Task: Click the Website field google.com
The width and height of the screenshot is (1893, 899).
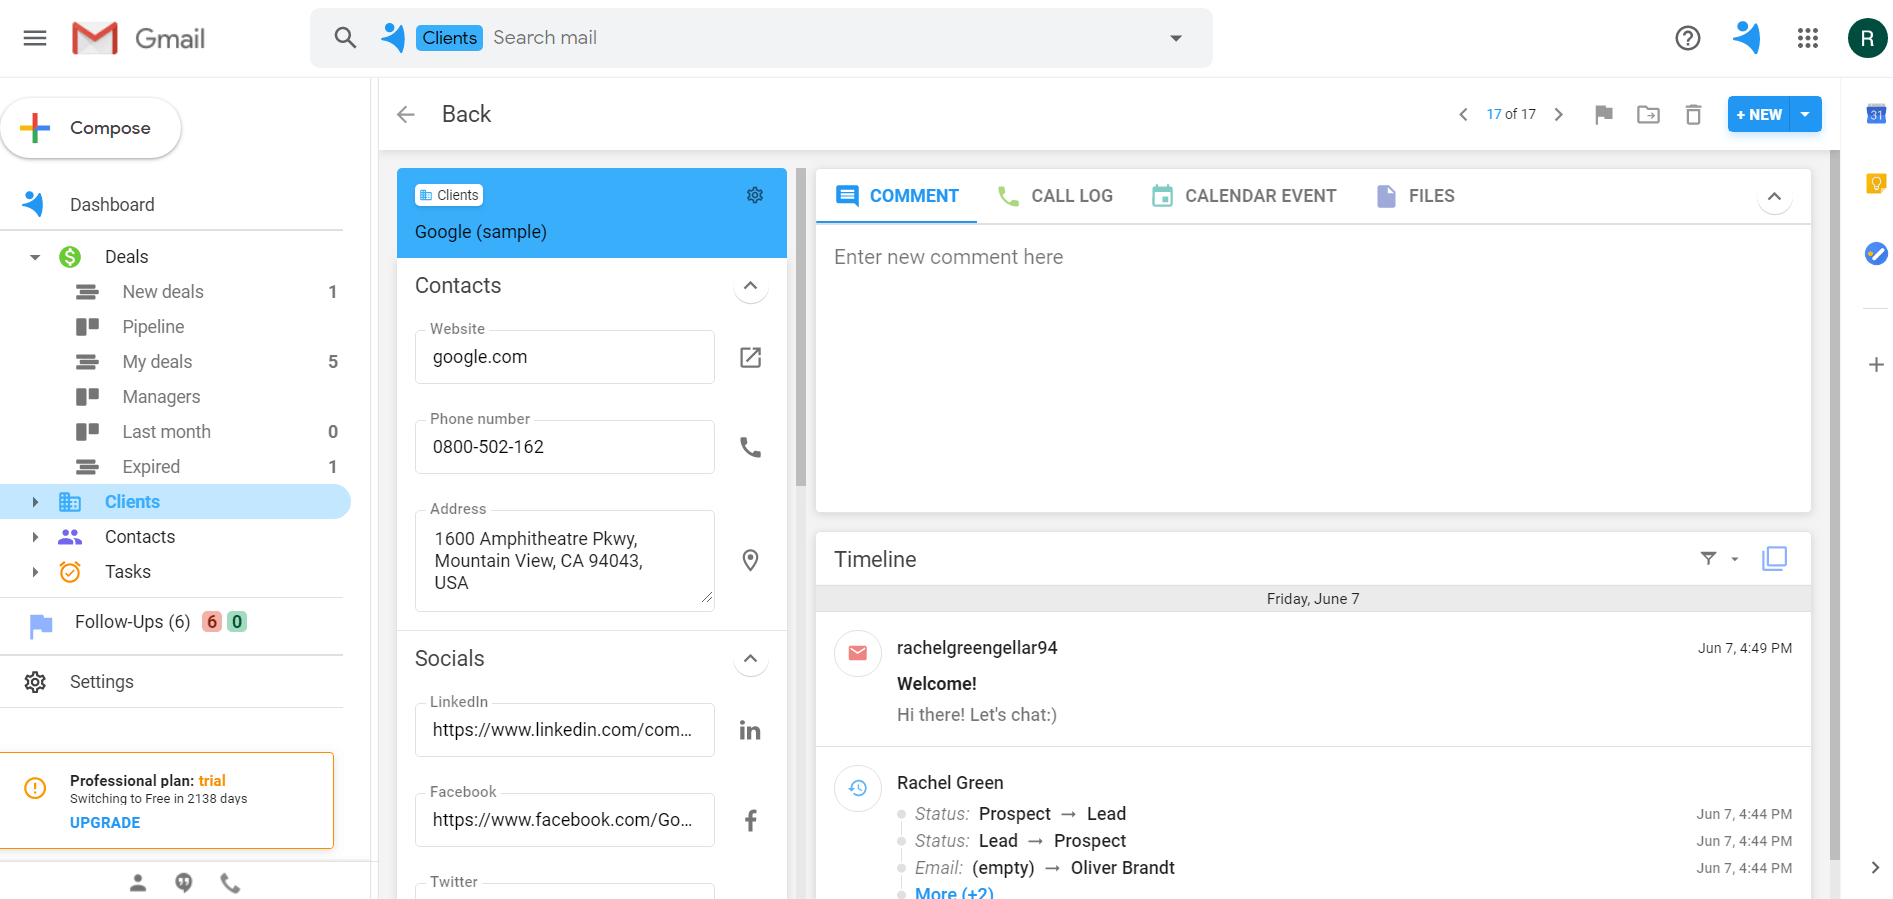Action: pos(565,357)
